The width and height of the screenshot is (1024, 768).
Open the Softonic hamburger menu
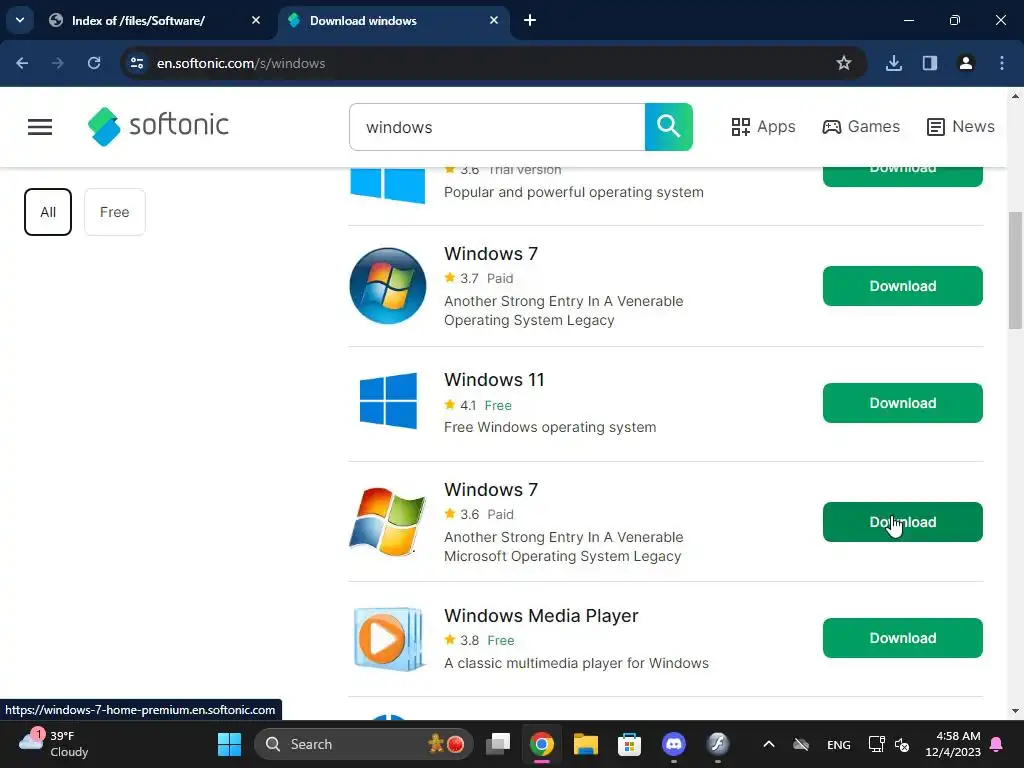click(40, 127)
